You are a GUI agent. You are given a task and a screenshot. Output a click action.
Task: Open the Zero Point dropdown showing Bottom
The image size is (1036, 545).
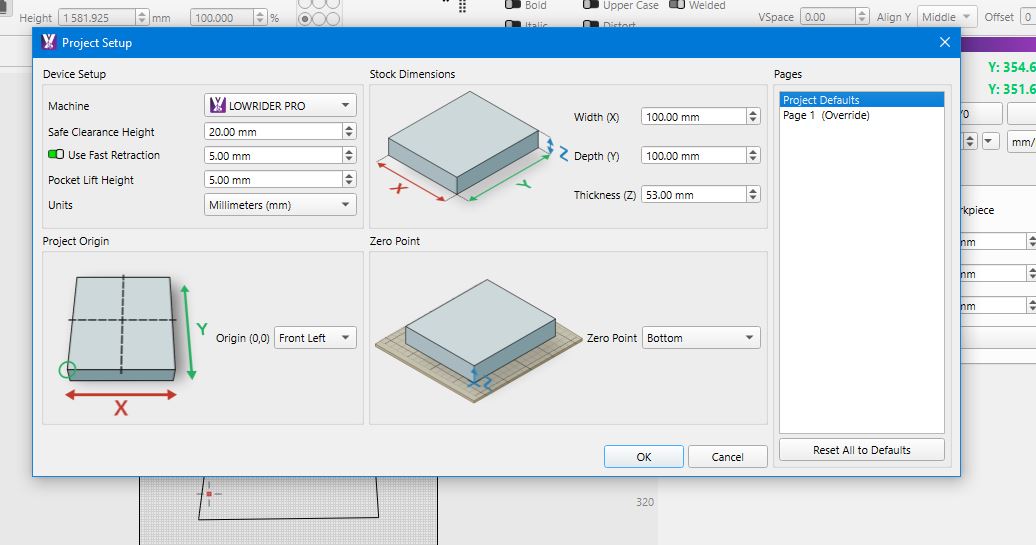pos(701,338)
